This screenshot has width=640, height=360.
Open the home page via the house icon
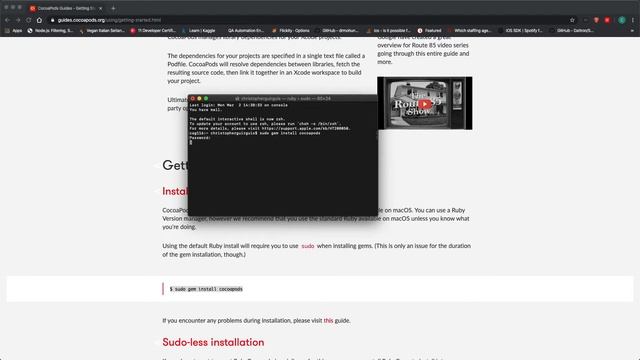39,20
